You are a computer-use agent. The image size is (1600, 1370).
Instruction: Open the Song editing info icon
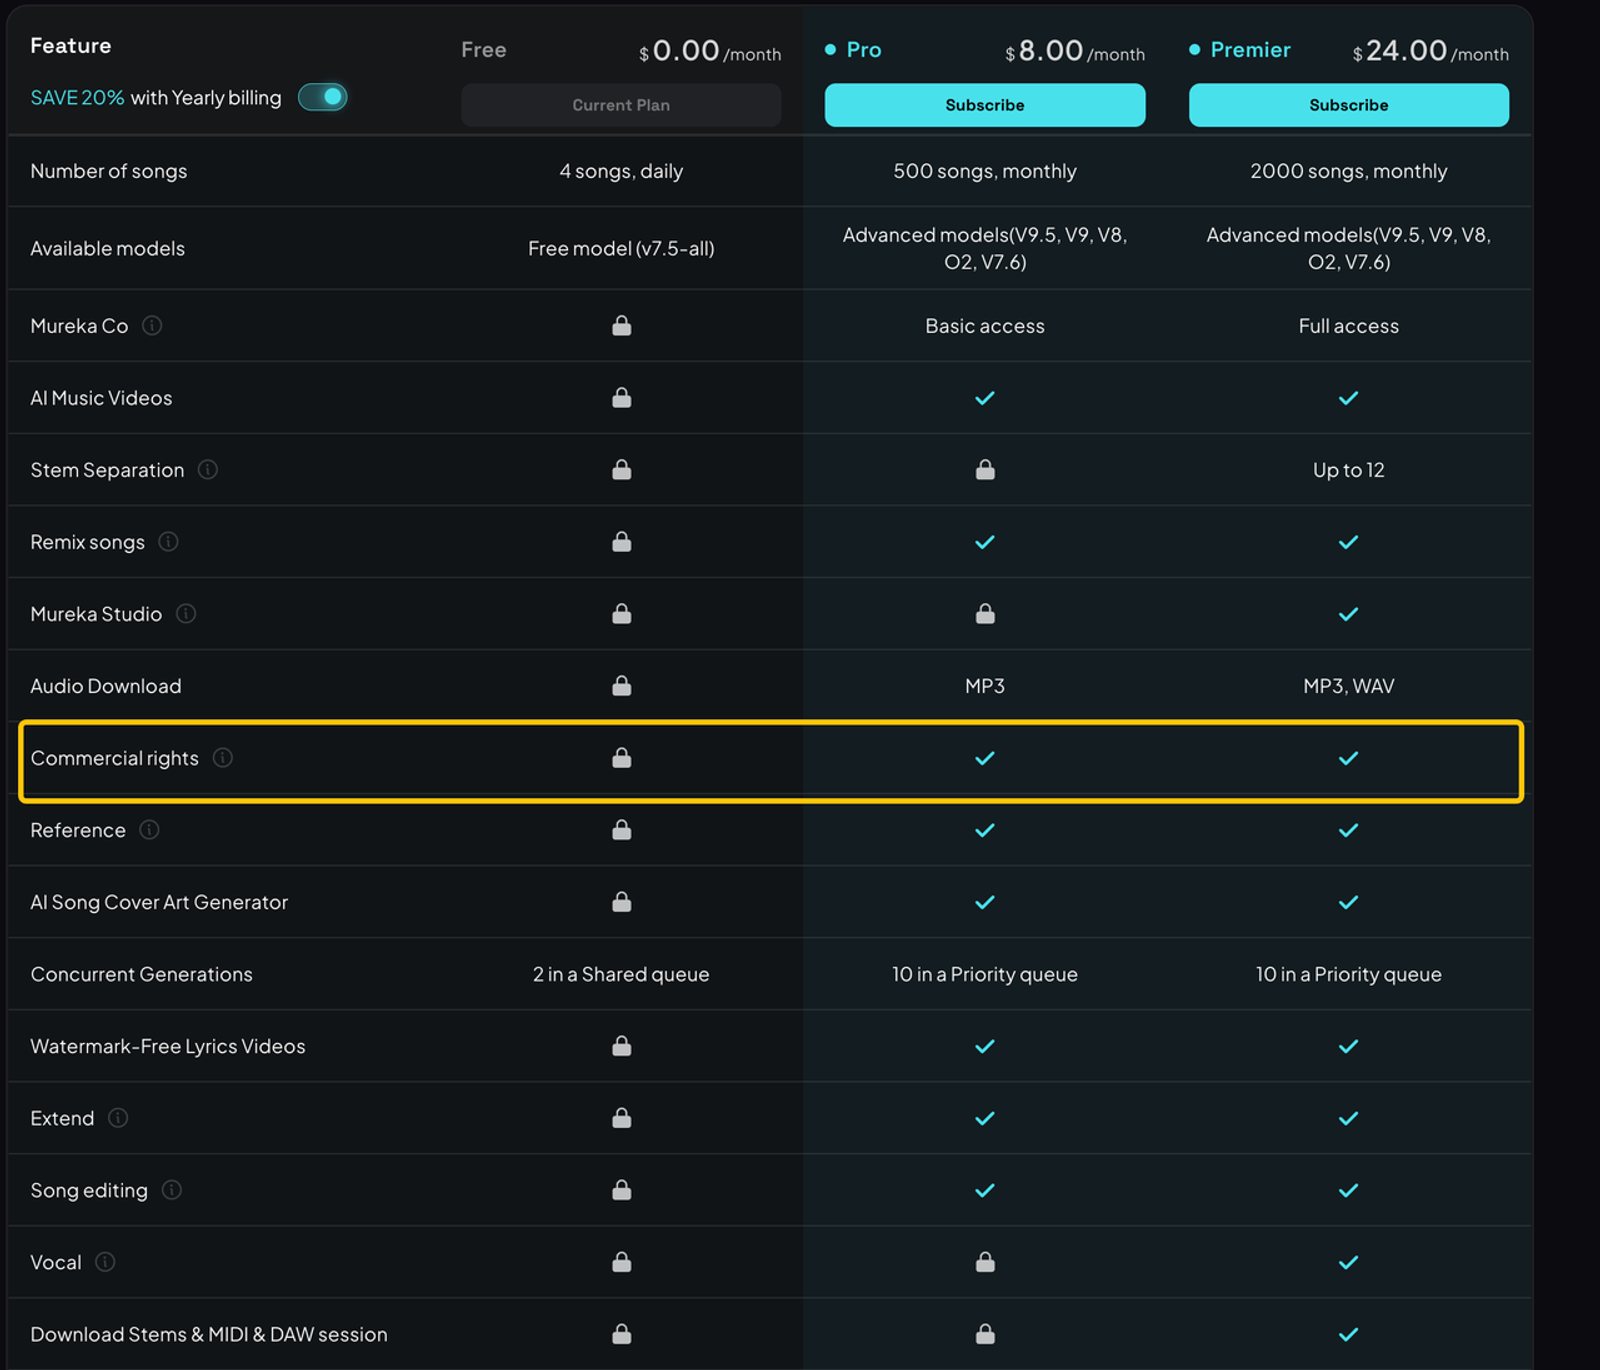click(172, 1190)
